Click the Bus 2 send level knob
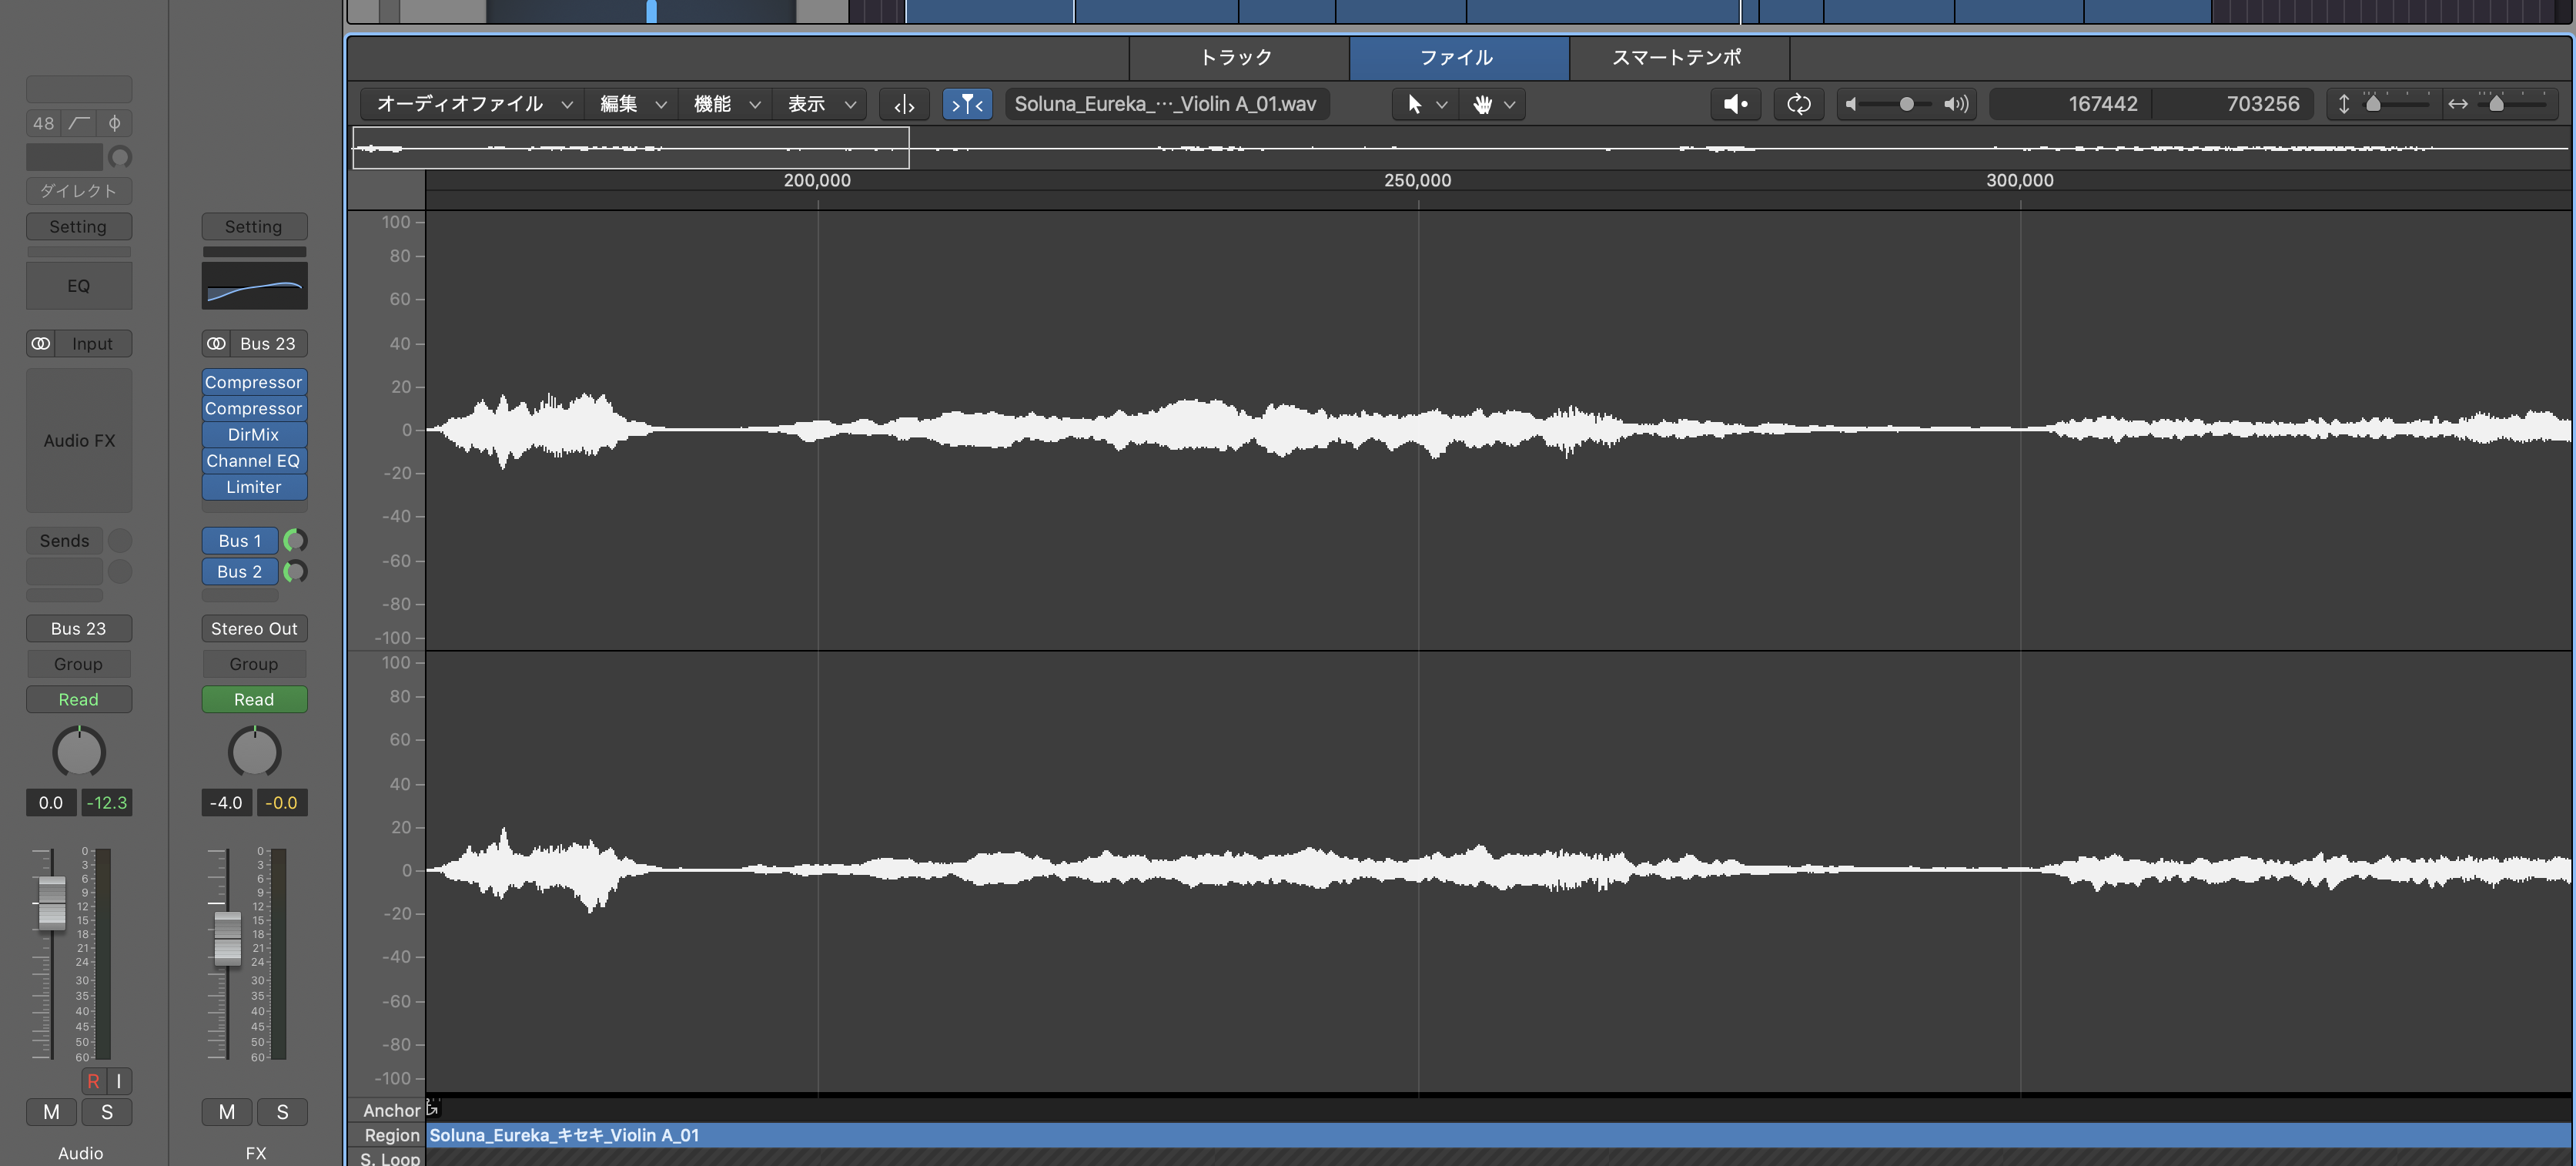 (x=295, y=572)
